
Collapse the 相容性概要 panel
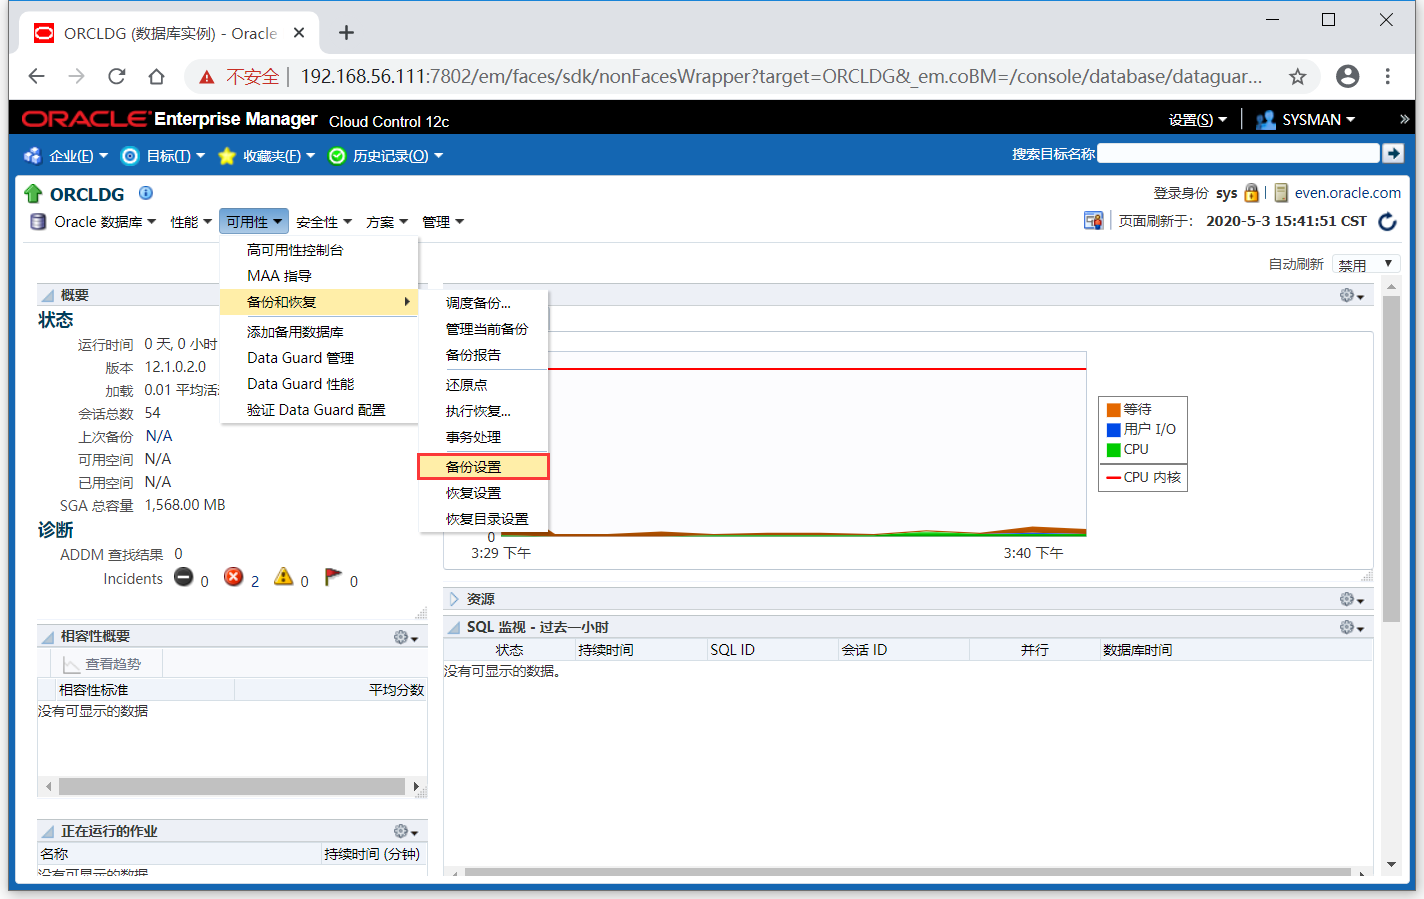point(47,636)
